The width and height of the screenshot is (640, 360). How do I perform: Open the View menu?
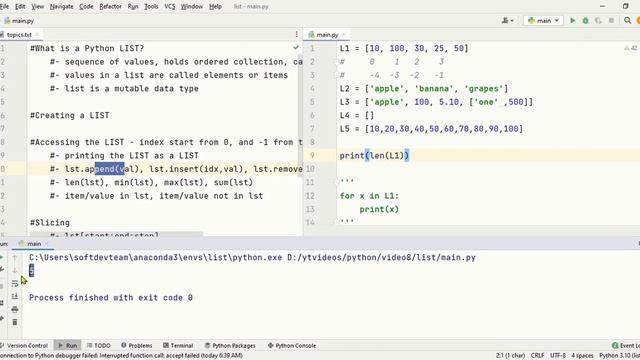click(x=38, y=7)
